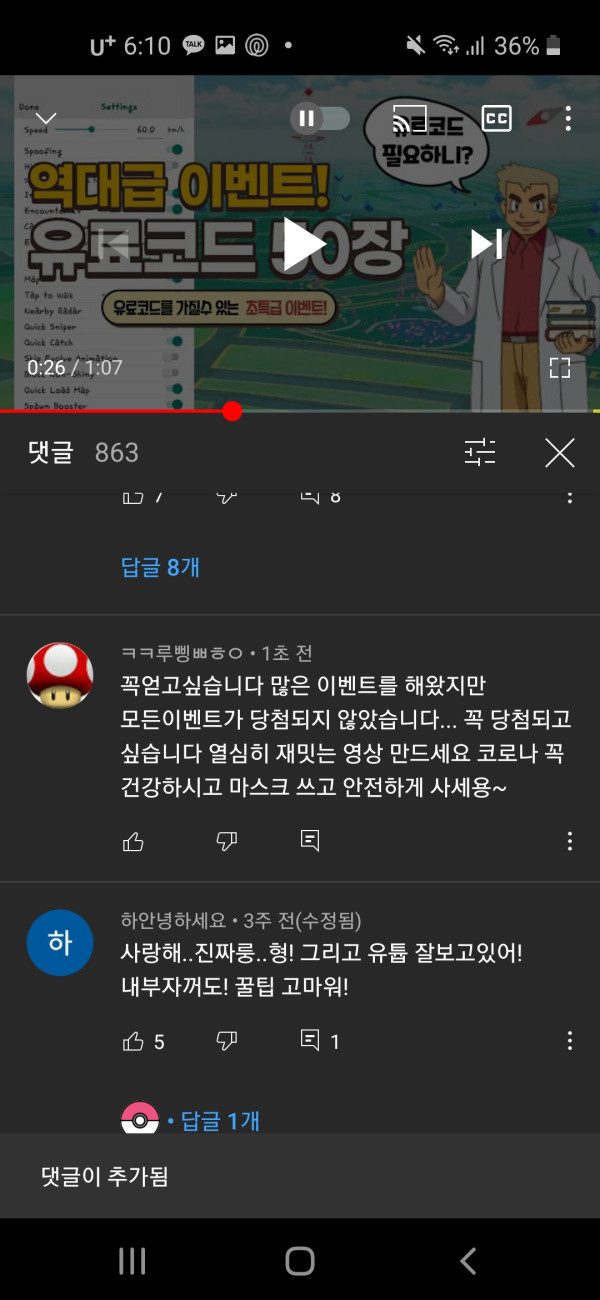Open options menu for 하안녕하세요 comment
This screenshot has width=600, height=1300.
(570, 1041)
